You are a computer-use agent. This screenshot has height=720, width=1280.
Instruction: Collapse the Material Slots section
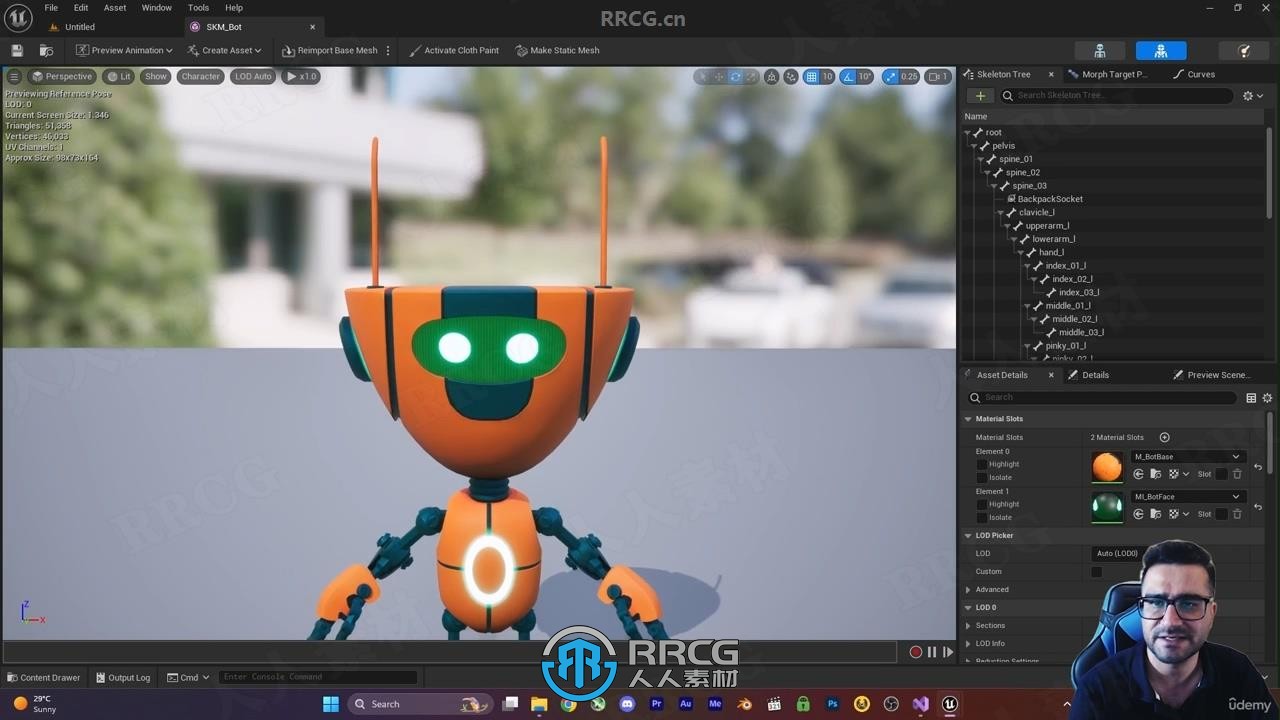tap(968, 419)
